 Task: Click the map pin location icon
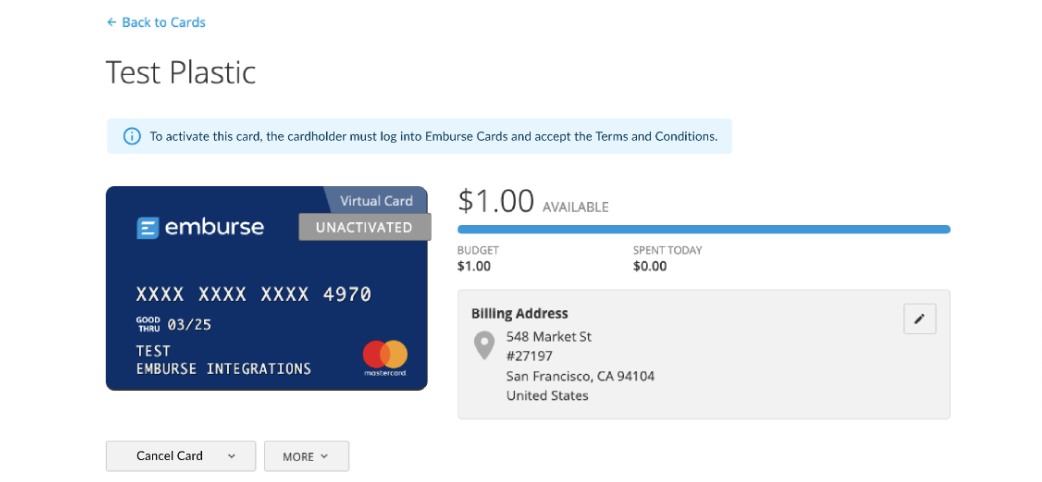pos(484,345)
